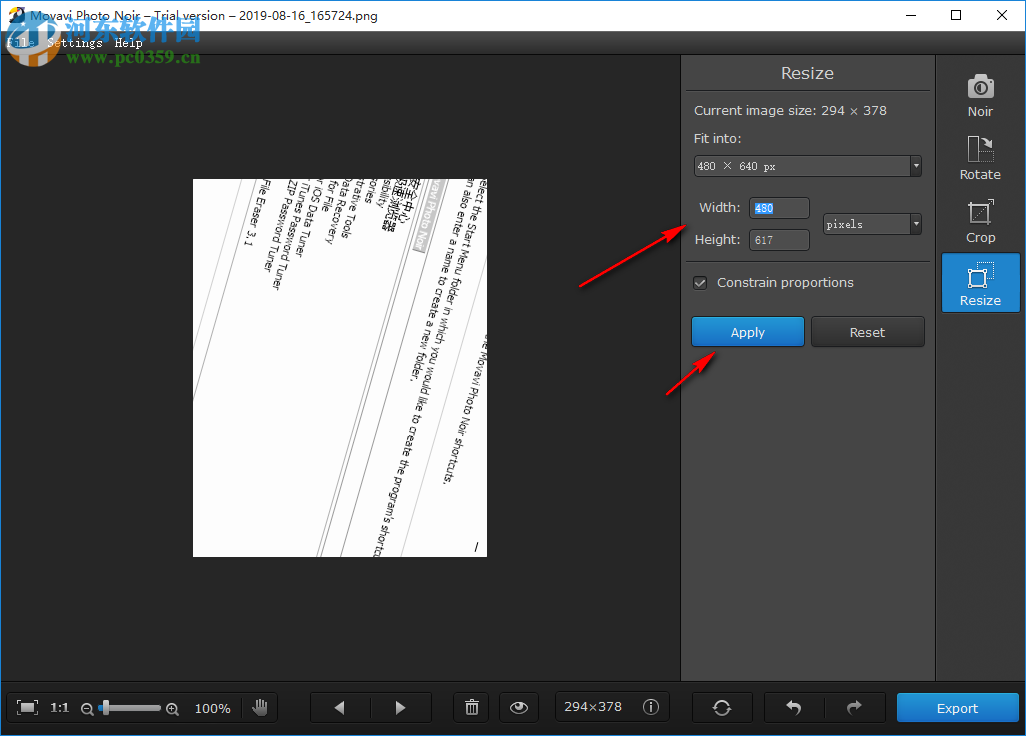
Task: Select the Rotate tool
Action: coord(979,158)
